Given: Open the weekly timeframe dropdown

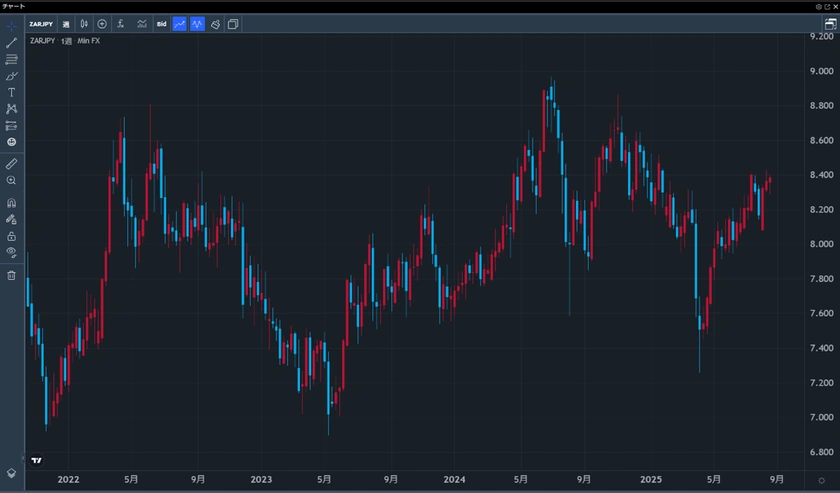Looking at the screenshot, I should click(66, 24).
